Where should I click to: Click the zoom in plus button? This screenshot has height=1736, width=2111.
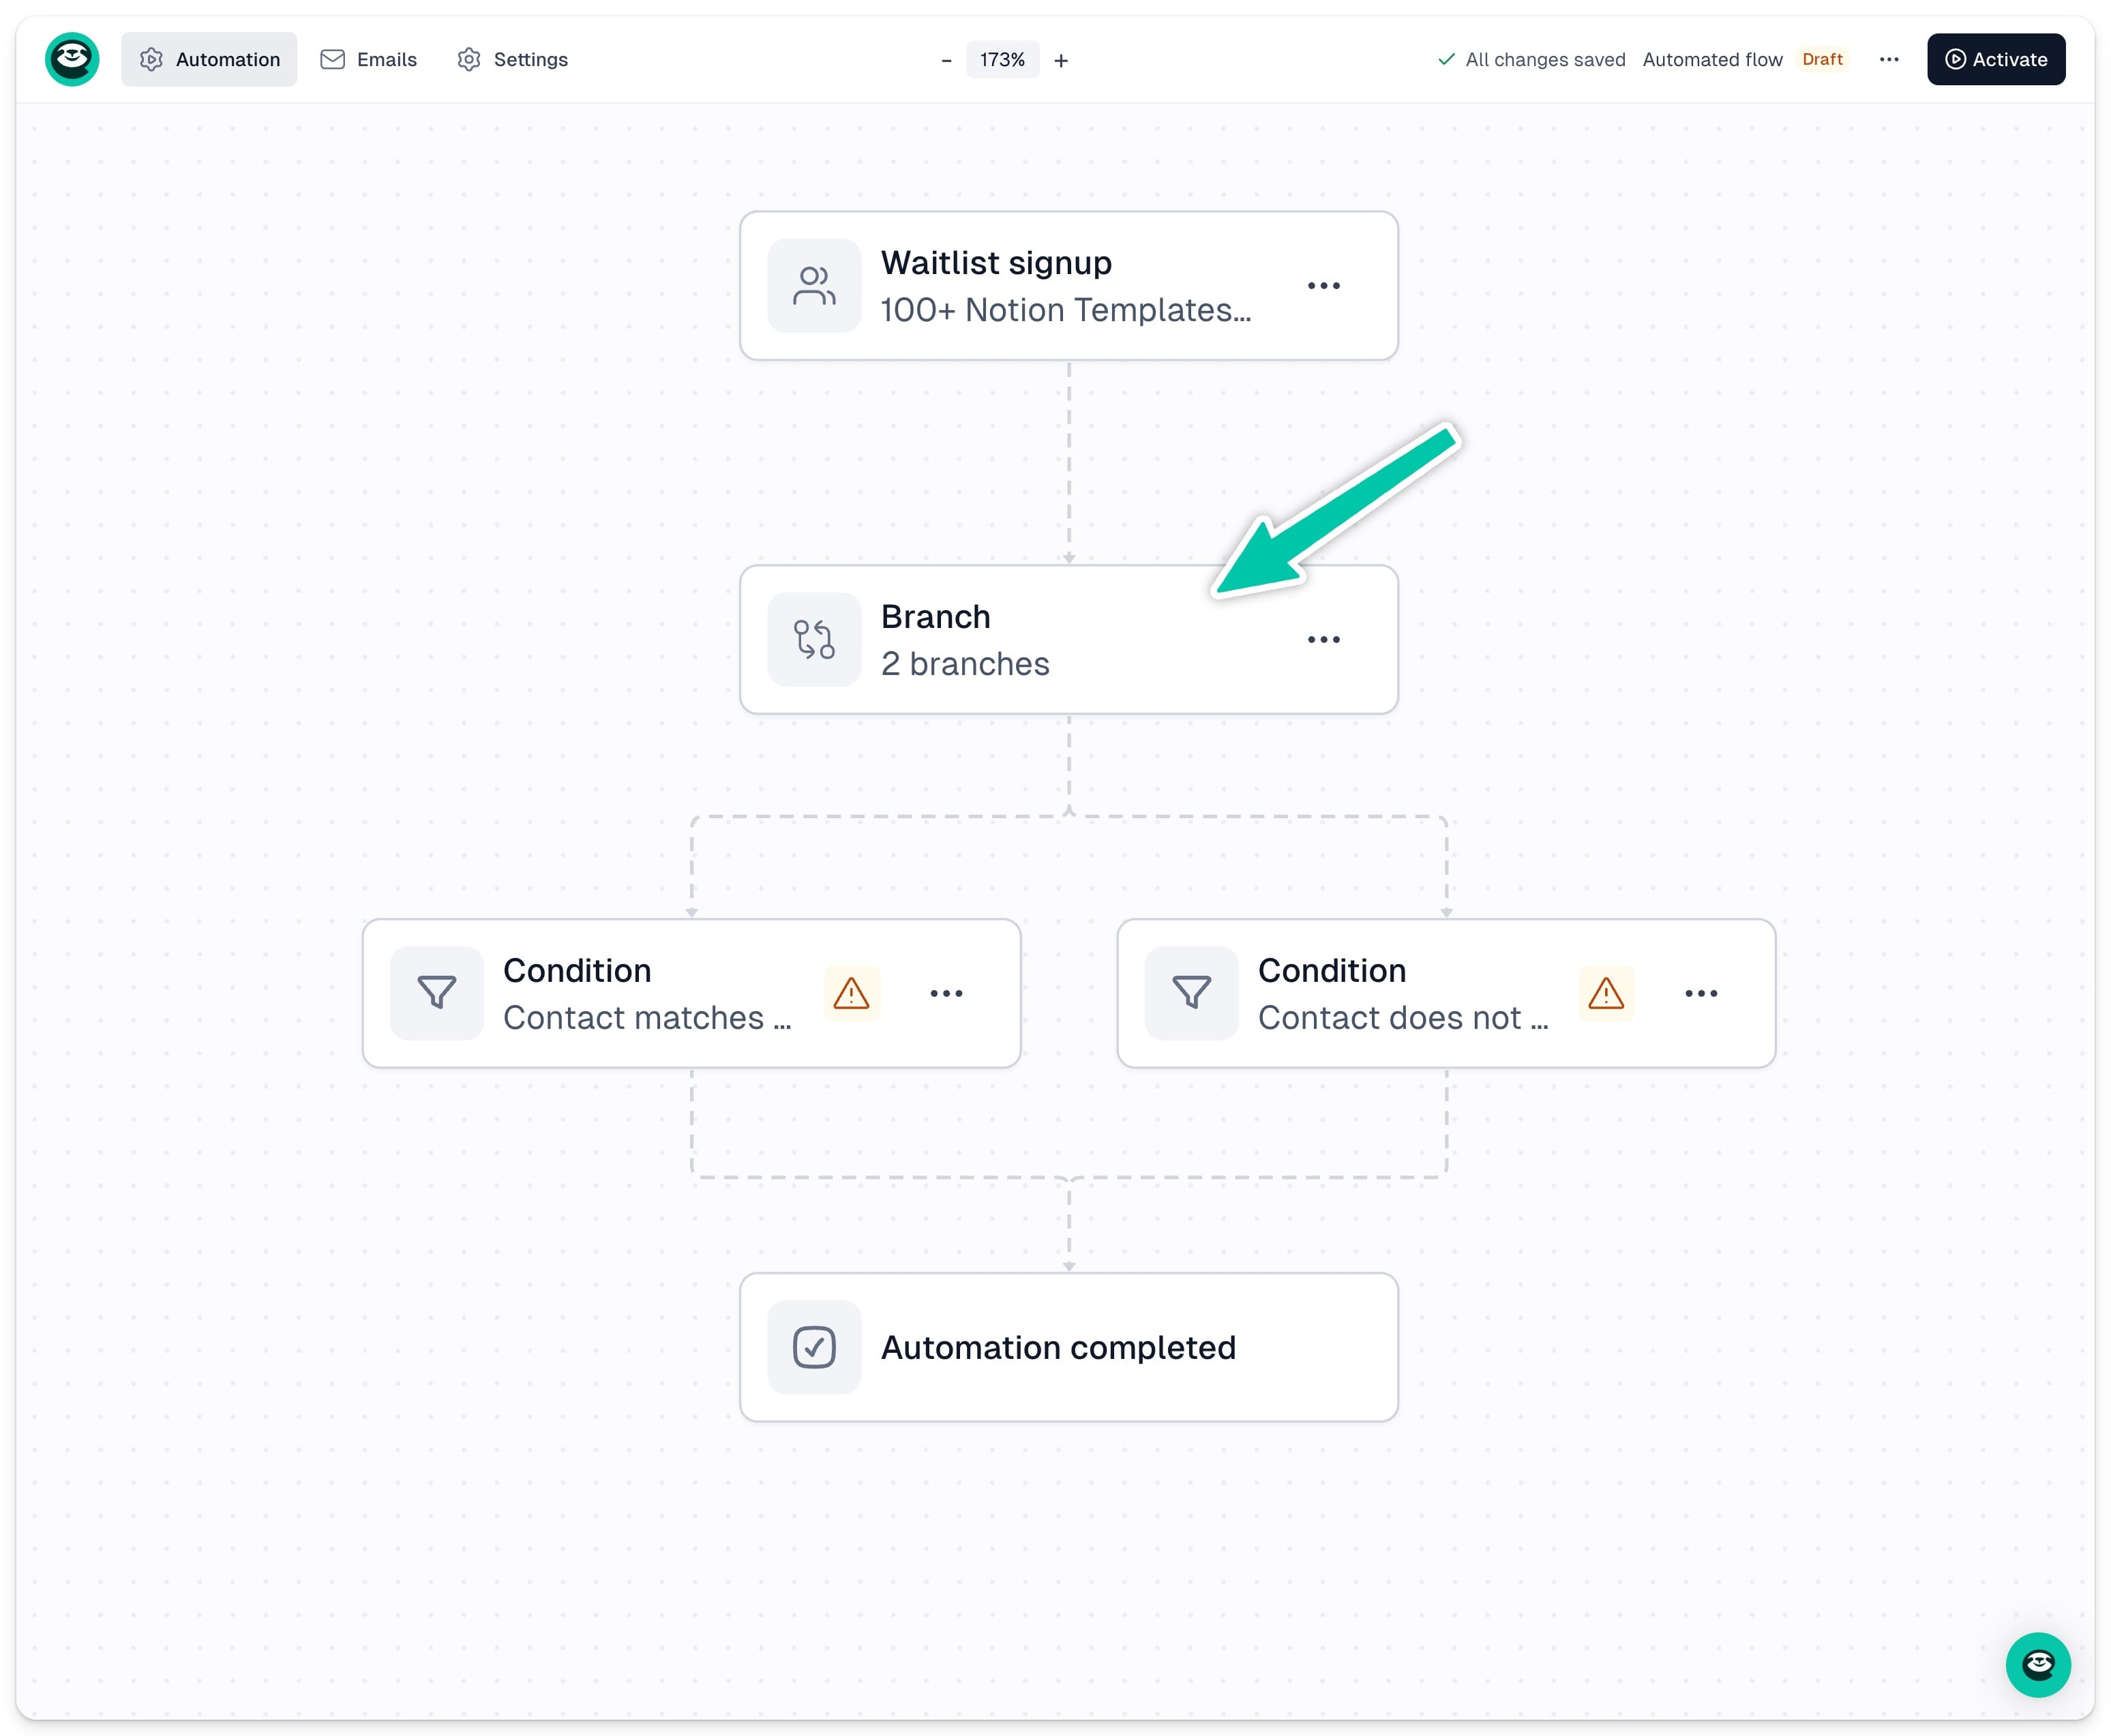1061,60
